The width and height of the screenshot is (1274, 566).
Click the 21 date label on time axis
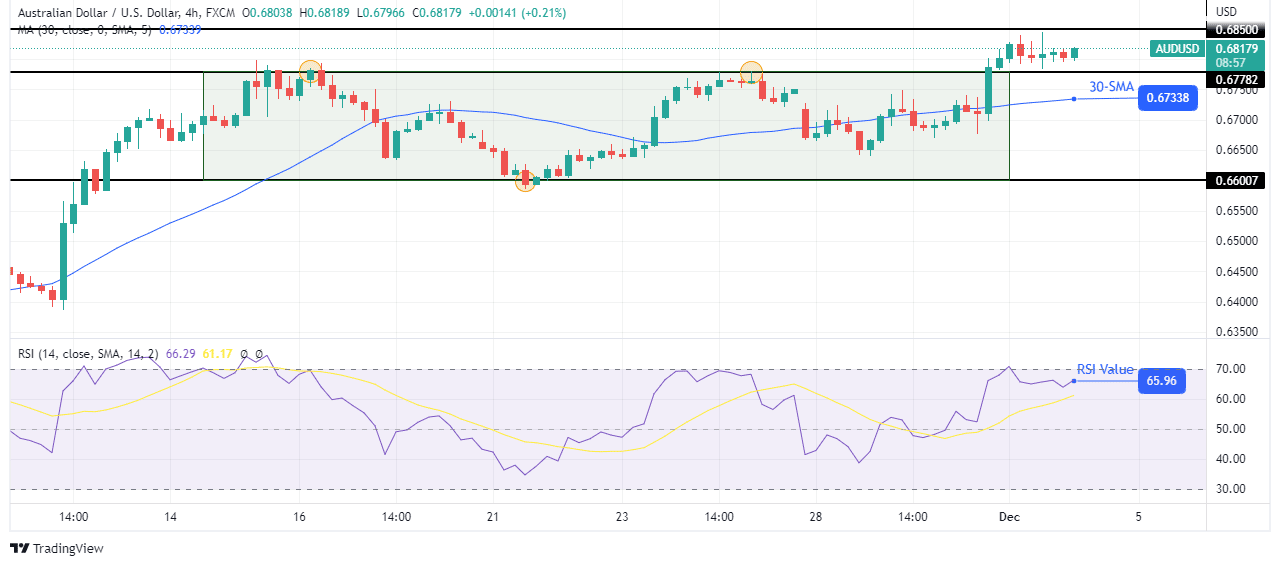[x=493, y=517]
